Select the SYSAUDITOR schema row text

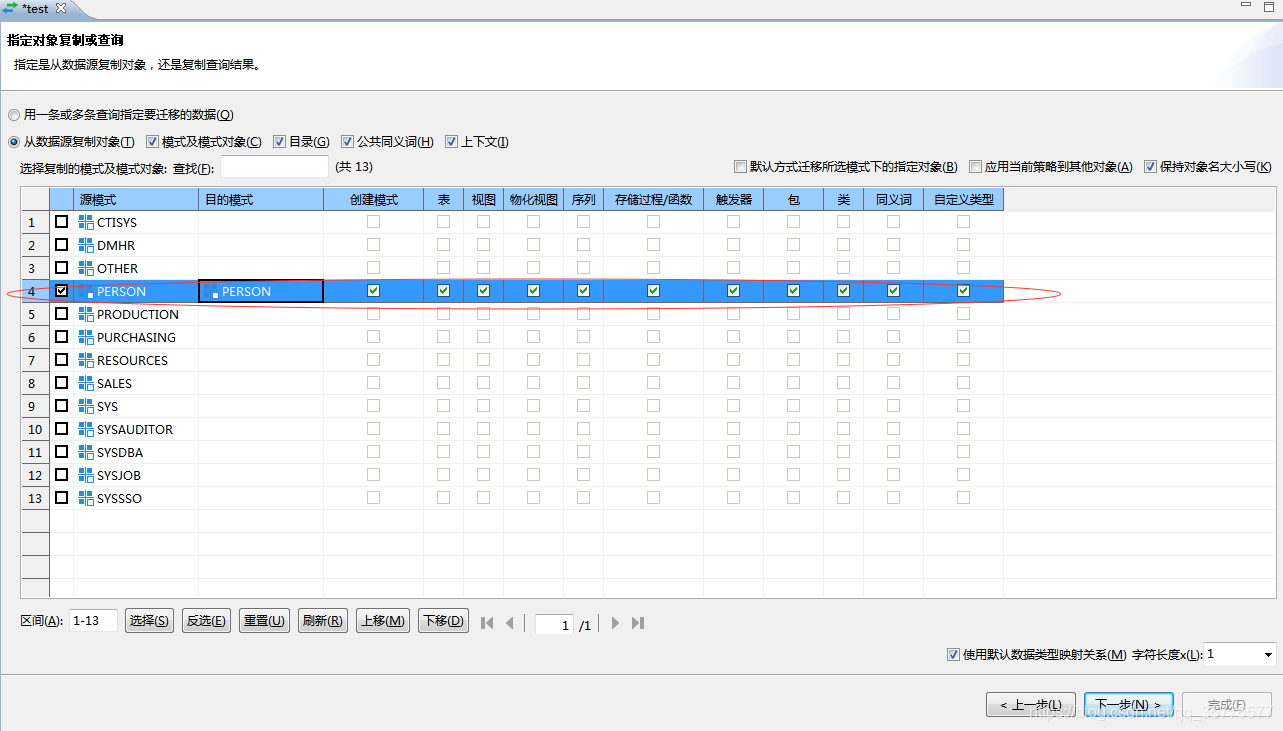tap(135, 429)
